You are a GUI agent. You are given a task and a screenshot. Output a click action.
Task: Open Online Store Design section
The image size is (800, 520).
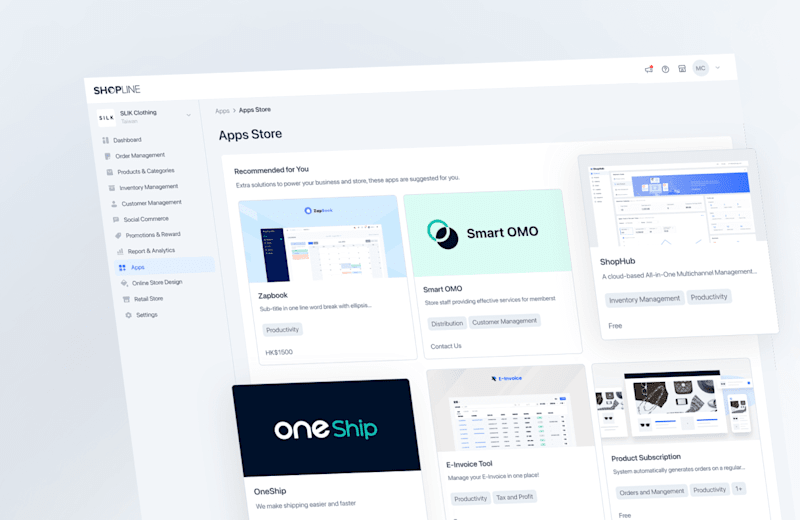(157, 282)
